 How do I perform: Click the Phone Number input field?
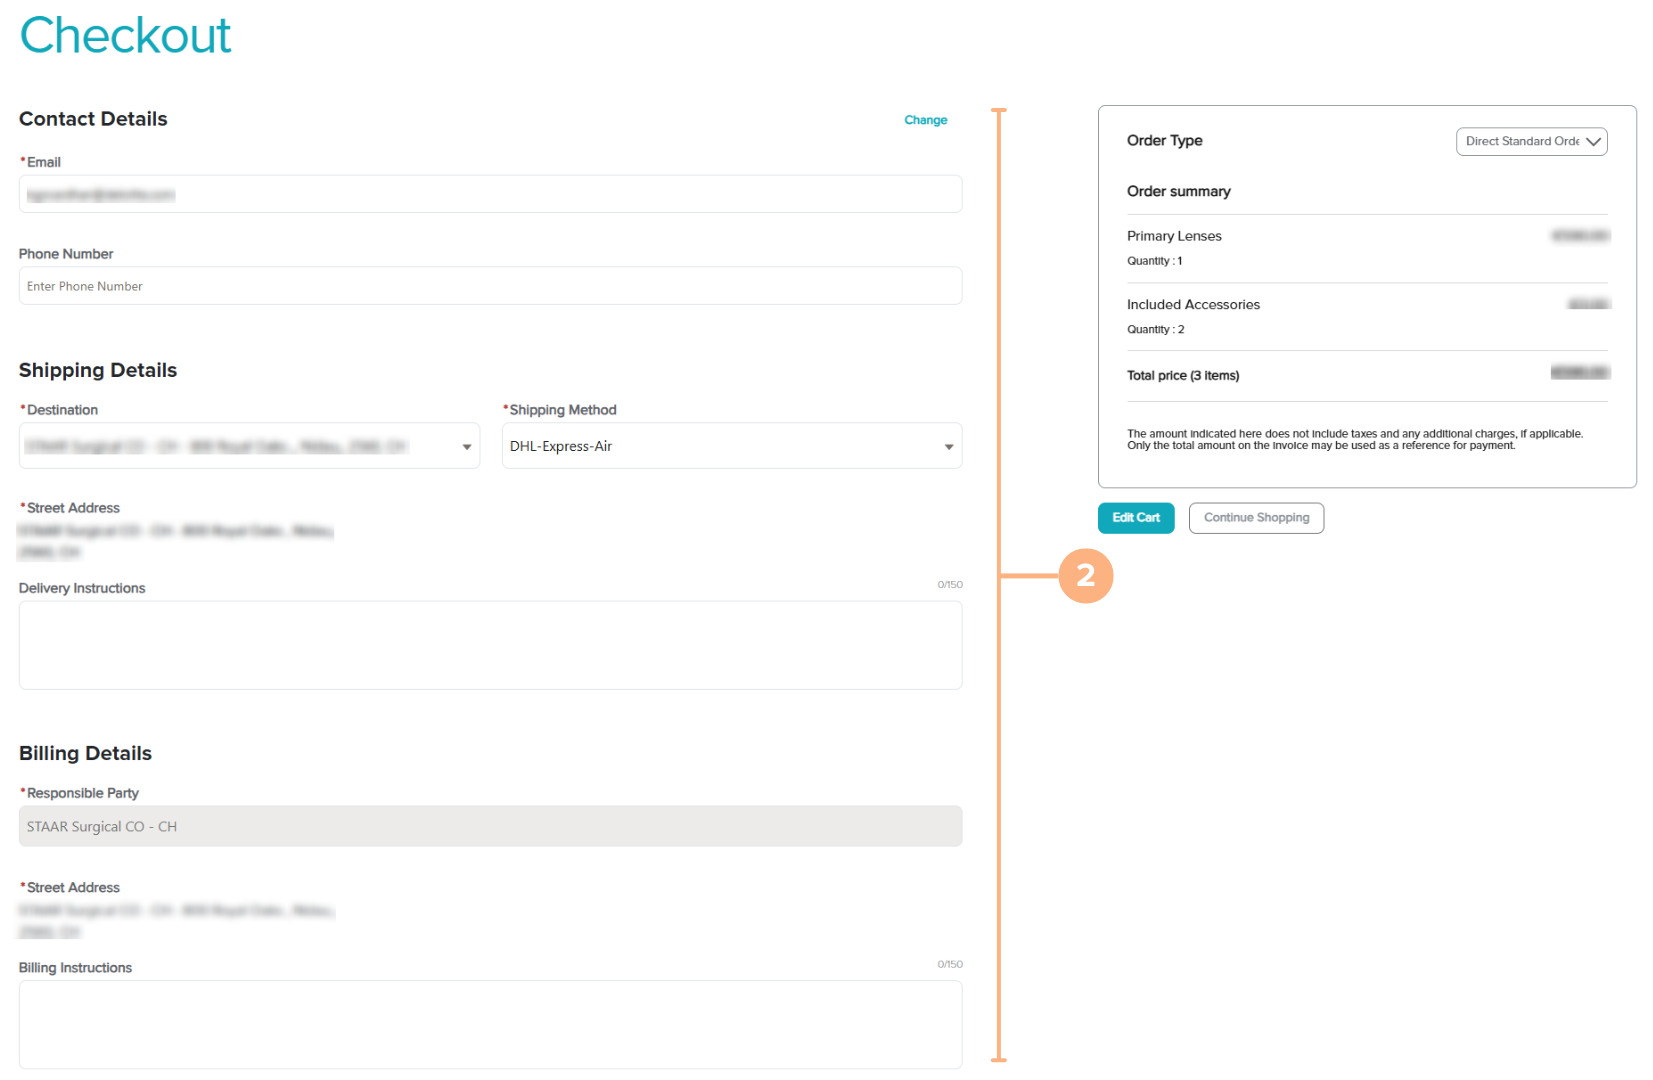490,286
